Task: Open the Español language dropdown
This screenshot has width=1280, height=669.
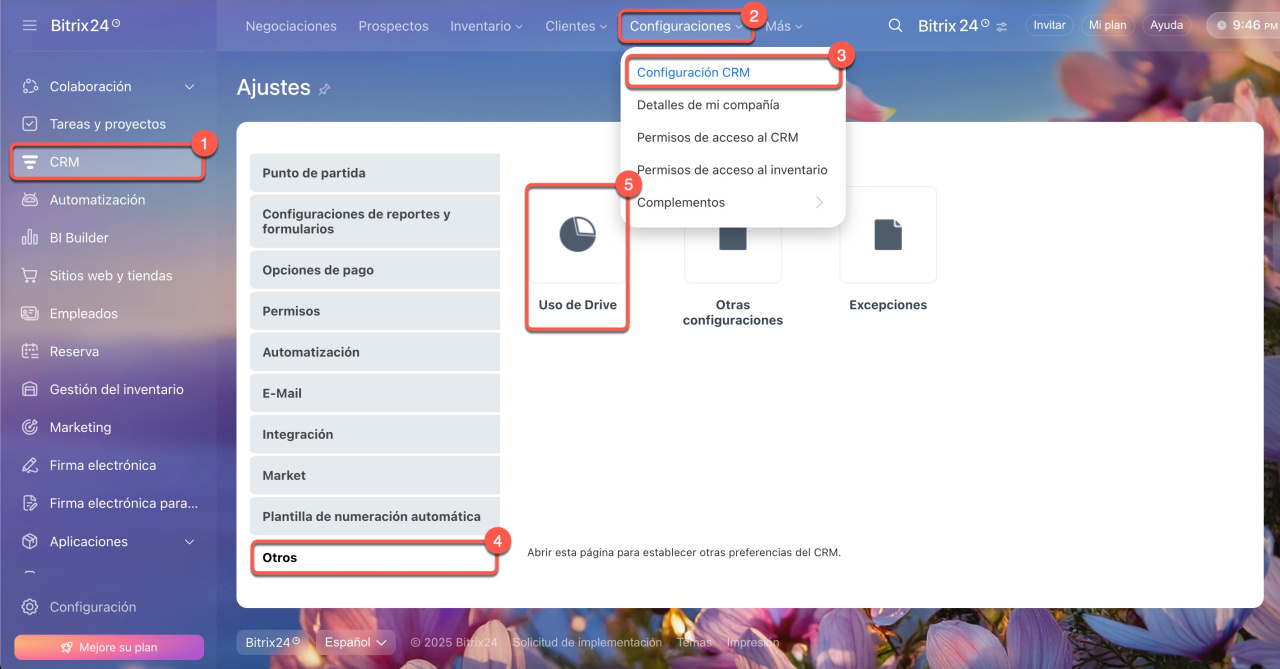Action: pyautogui.click(x=355, y=642)
